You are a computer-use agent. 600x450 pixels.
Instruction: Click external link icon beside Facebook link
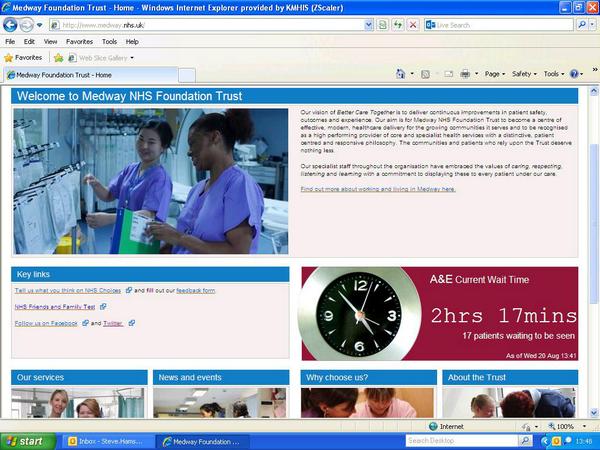click(85, 323)
